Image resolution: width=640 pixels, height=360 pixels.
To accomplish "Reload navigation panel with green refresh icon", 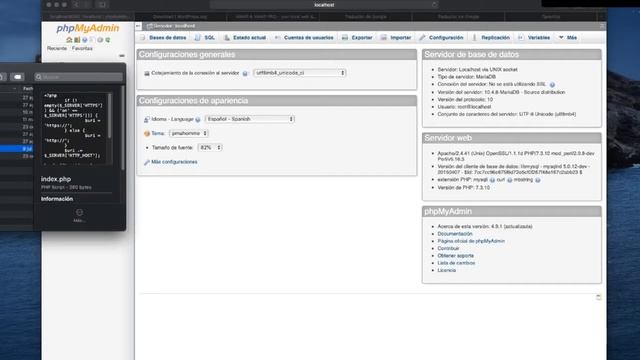I will point(108,40).
